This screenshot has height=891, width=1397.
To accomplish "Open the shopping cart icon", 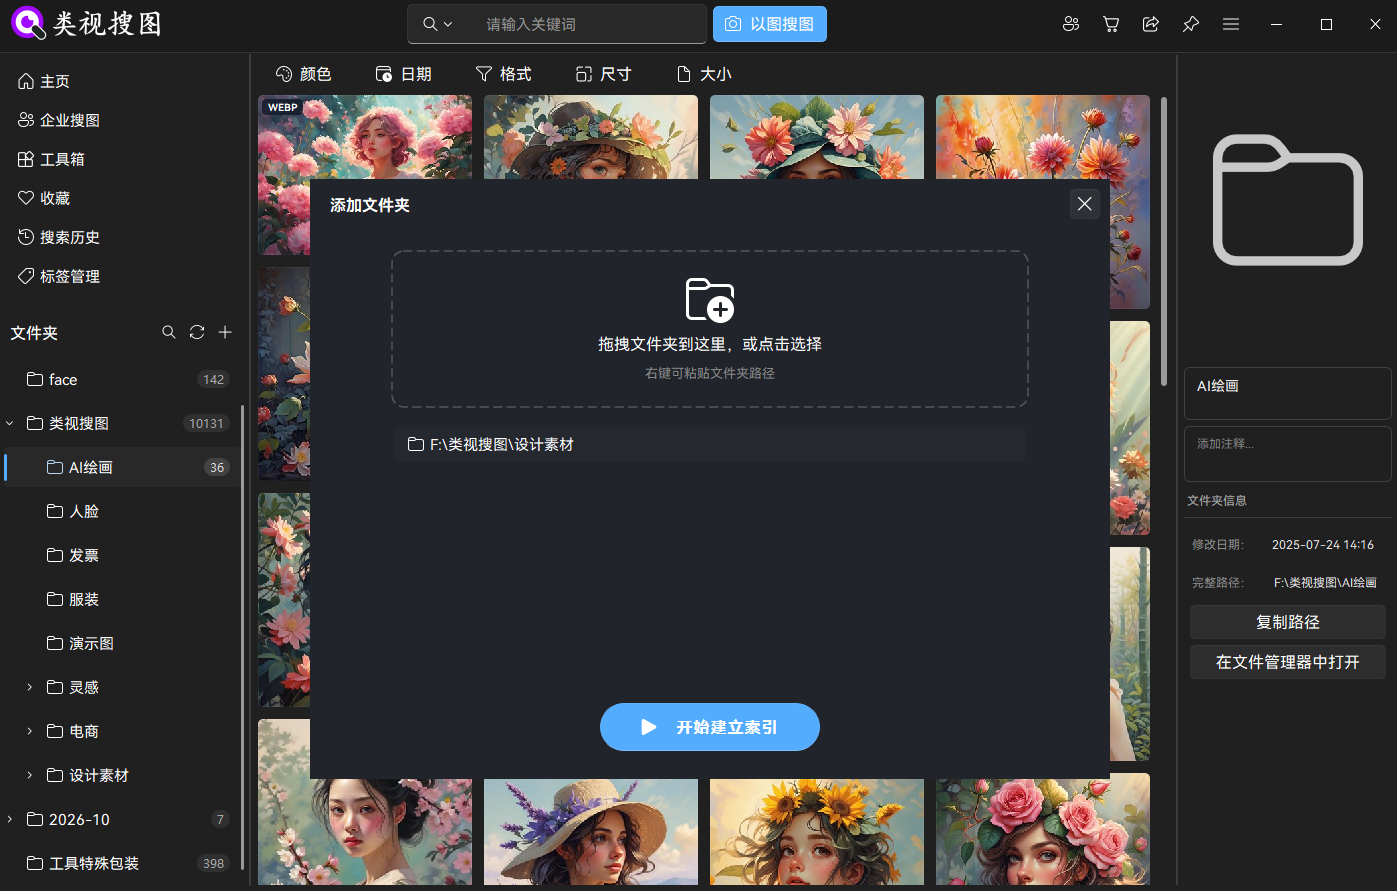I will (1111, 24).
